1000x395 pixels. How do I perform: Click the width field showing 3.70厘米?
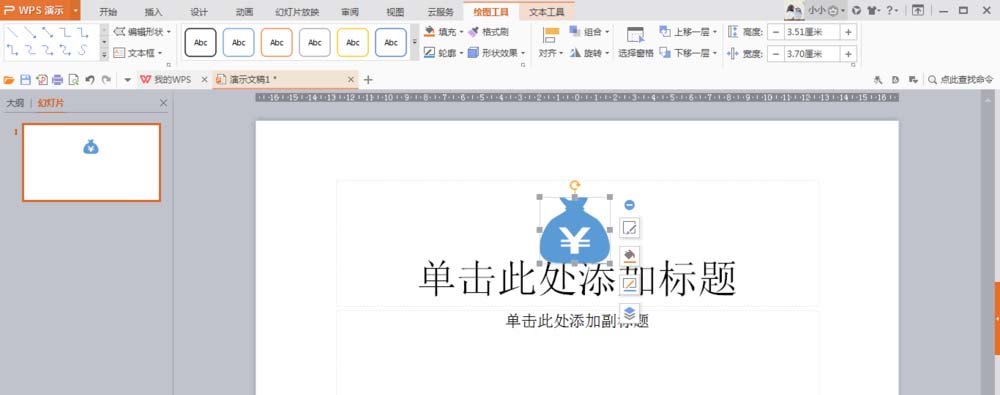click(812, 54)
